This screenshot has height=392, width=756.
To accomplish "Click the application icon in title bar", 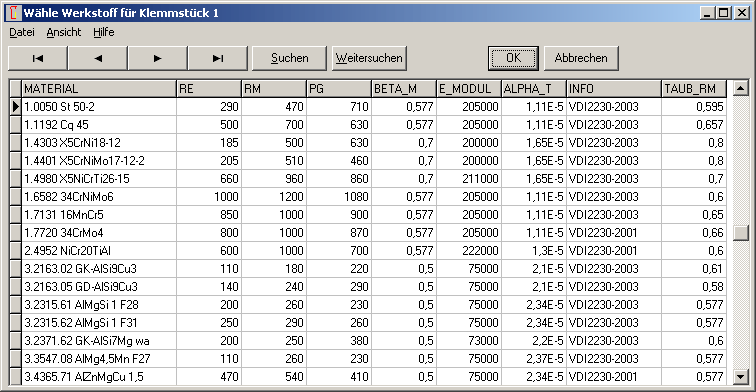I will click(14, 13).
